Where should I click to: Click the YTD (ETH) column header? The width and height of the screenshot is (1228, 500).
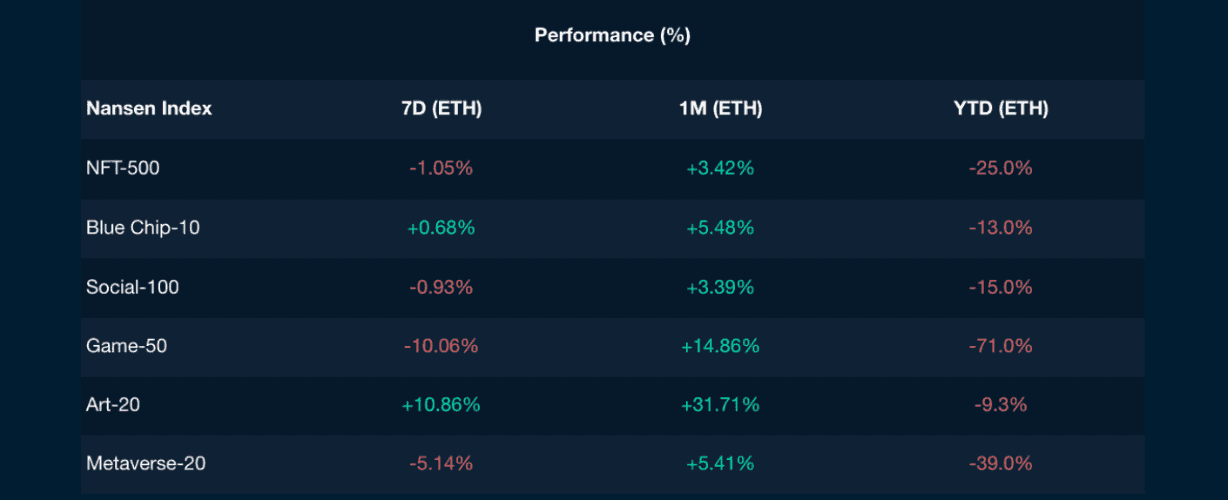pyautogui.click(x=1000, y=109)
